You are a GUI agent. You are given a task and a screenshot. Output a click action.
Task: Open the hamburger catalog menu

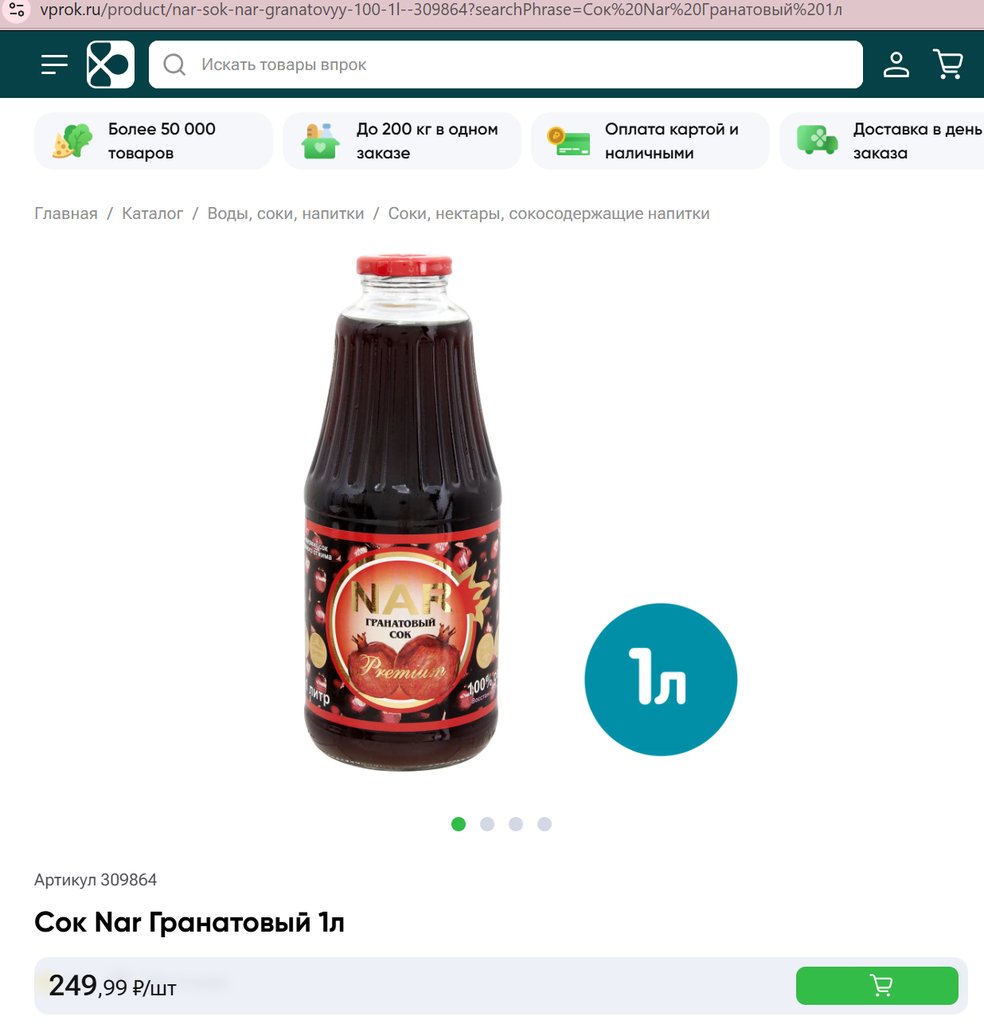click(54, 65)
